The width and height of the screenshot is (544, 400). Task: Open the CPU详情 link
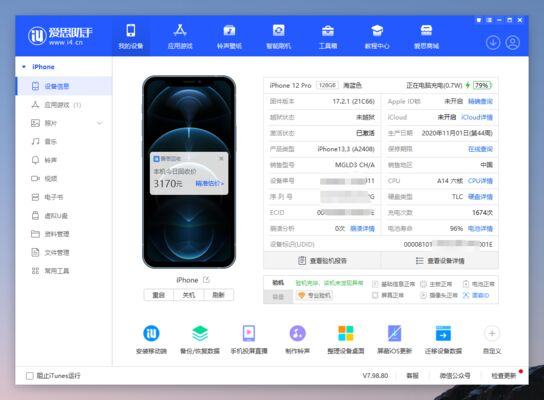pyautogui.click(x=480, y=181)
